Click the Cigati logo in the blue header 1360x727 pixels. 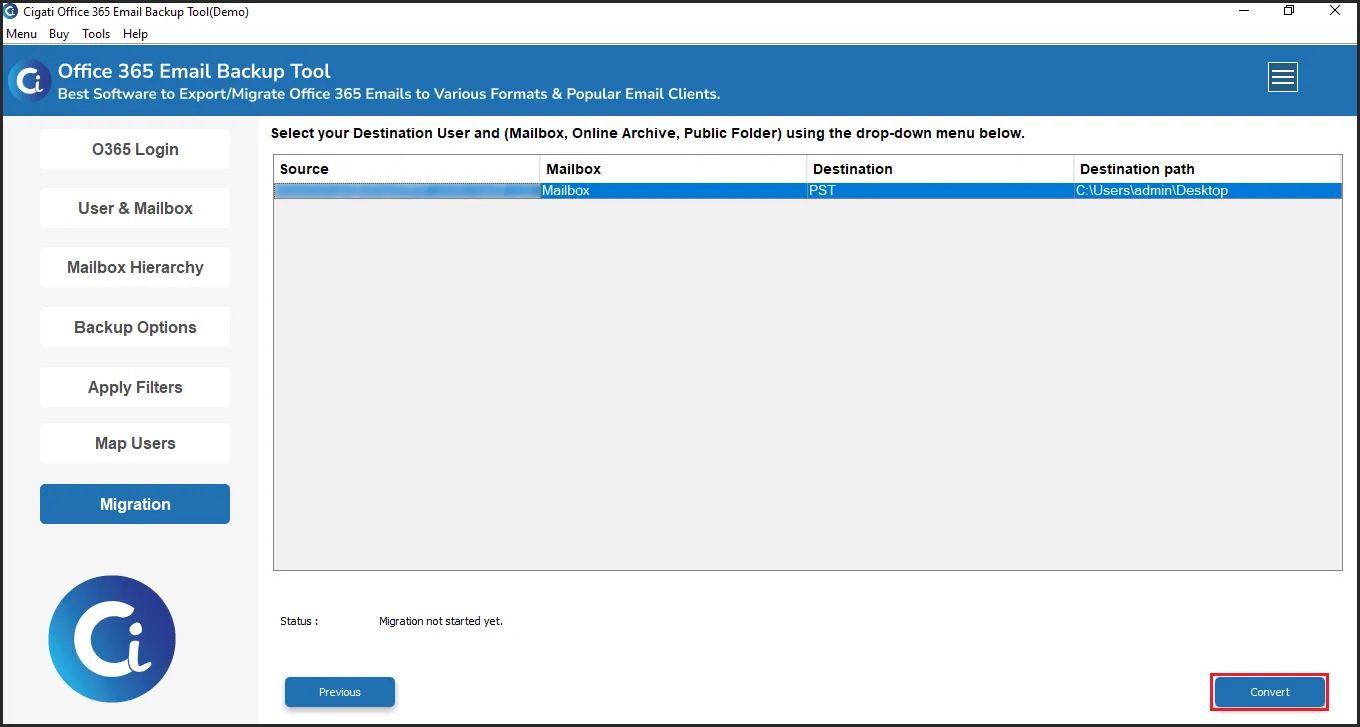coord(30,81)
